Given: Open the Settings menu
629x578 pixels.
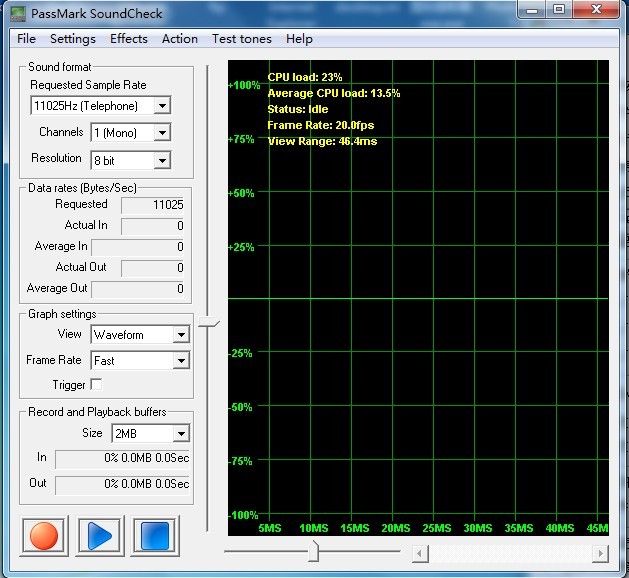Looking at the screenshot, I should (x=73, y=39).
